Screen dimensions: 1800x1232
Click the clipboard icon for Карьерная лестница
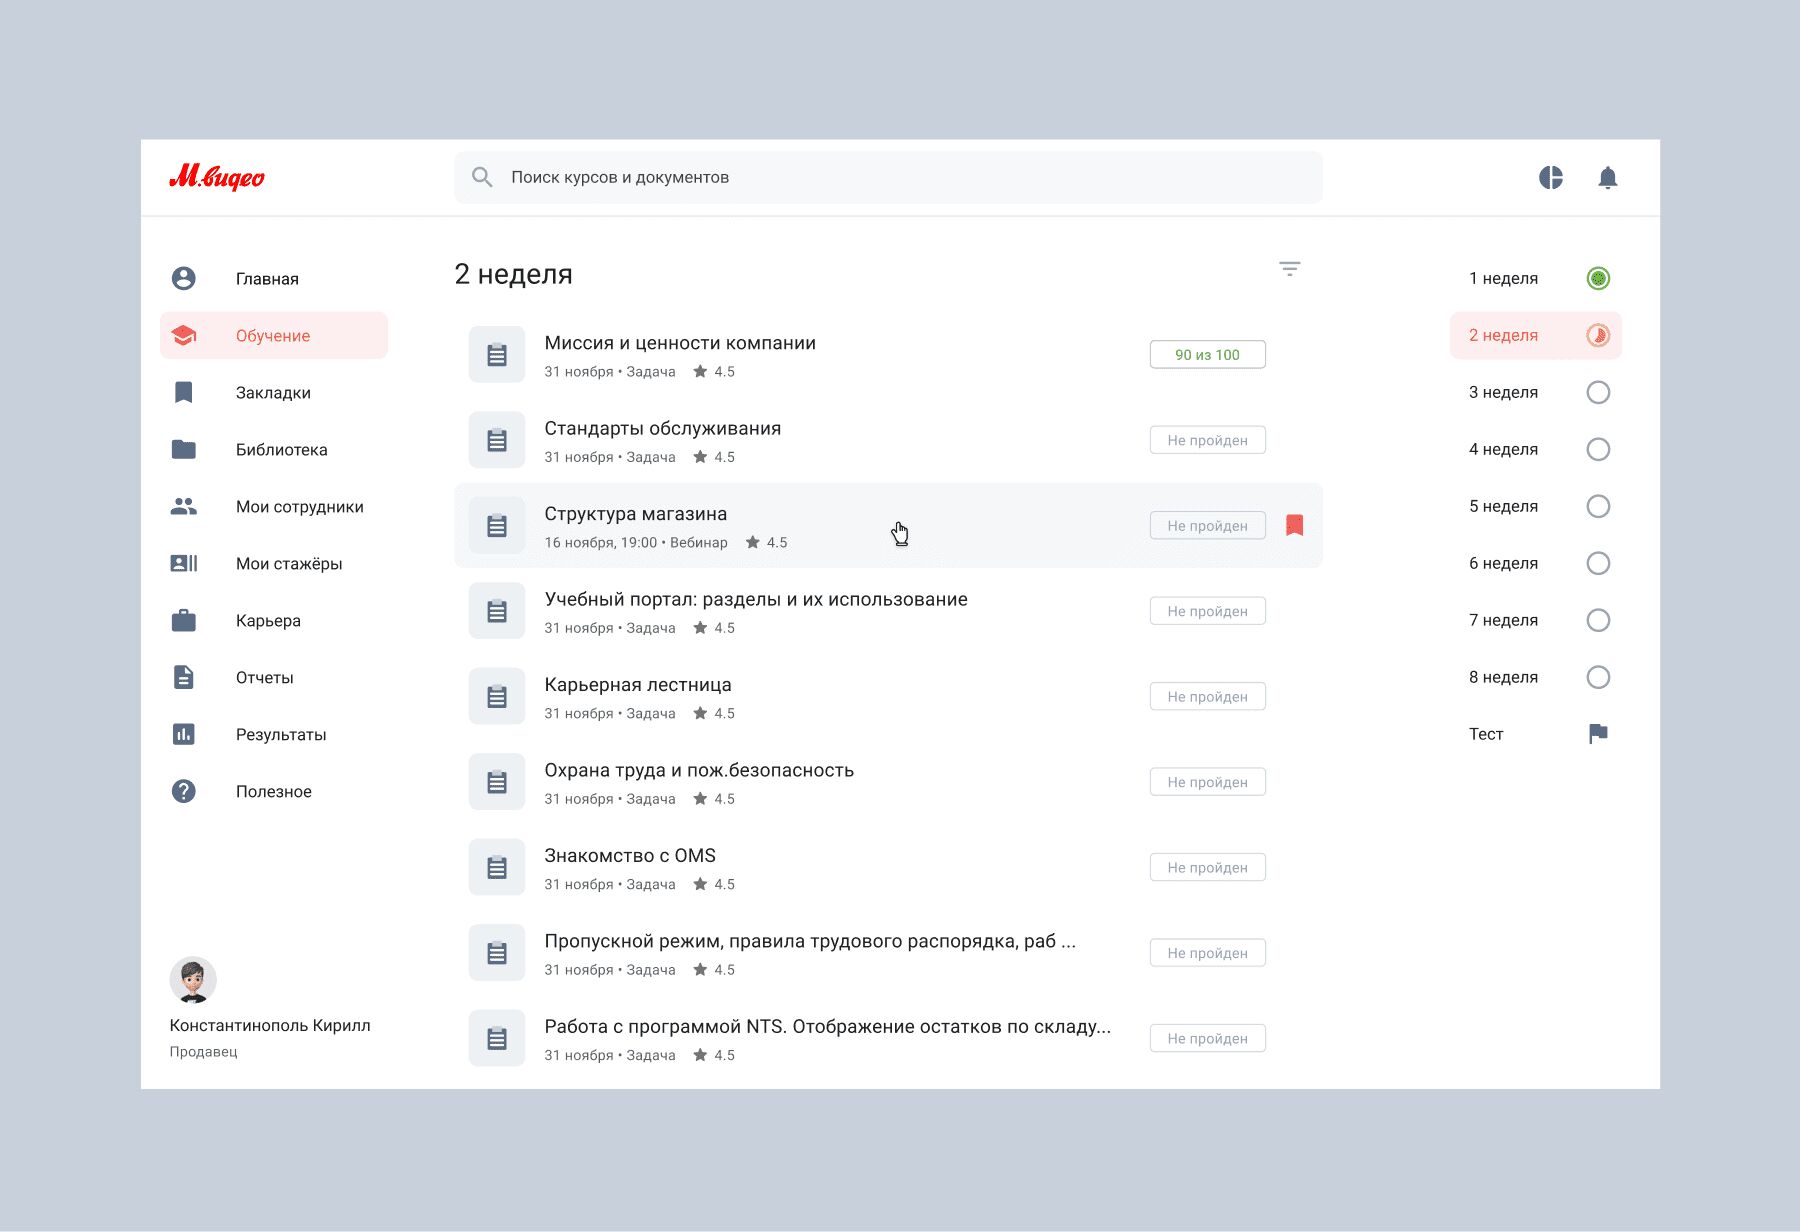click(x=497, y=697)
